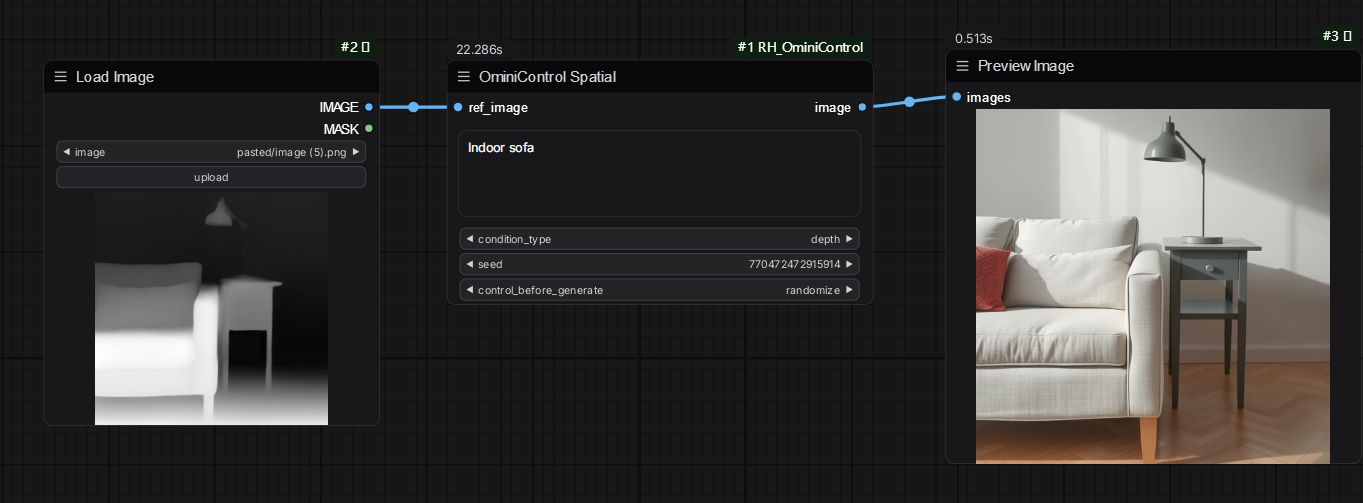The width and height of the screenshot is (1363, 503).
Task: Open the Load Image node menu icon
Action: point(61,77)
